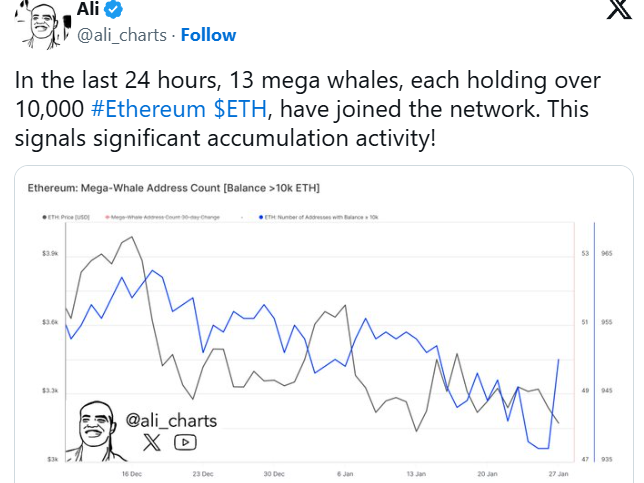Open the @ali_charts handle link
This screenshot has height=483, width=644.
(x=122, y=35)
